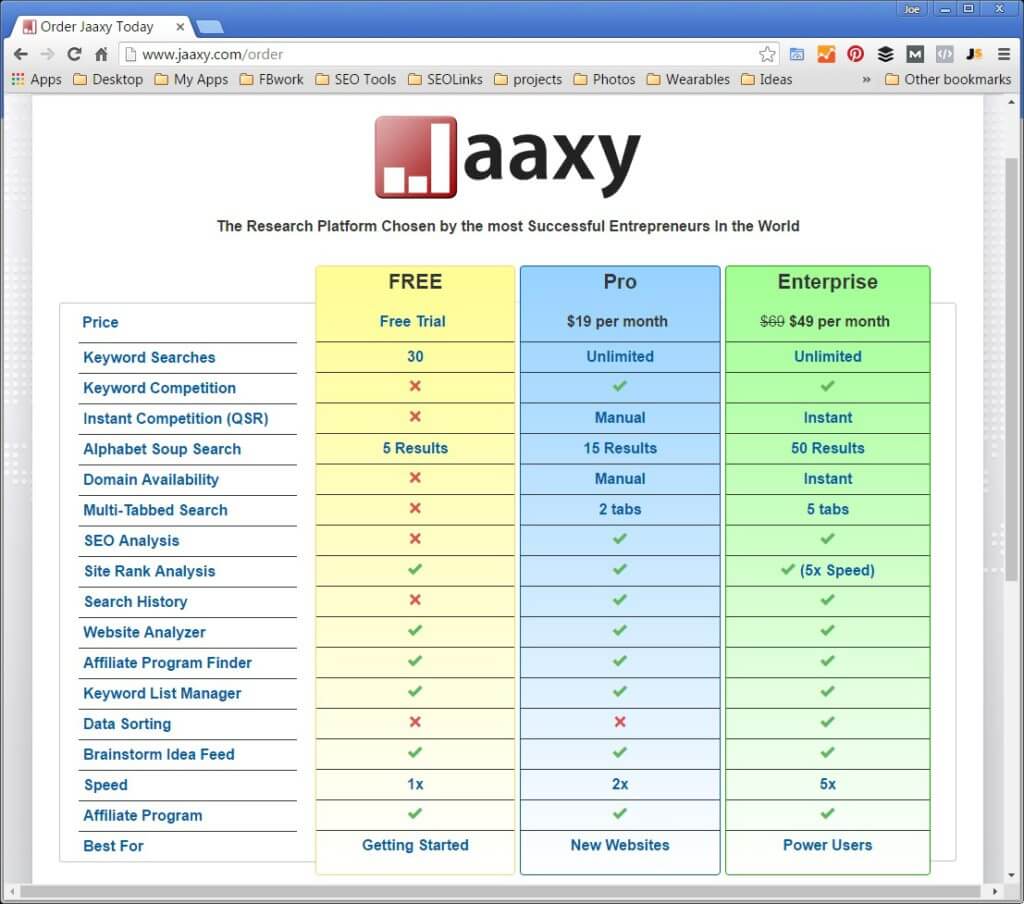Click Instant Competition (QSR) label
Screen dimensions: 1024x904
coord(176,419)
